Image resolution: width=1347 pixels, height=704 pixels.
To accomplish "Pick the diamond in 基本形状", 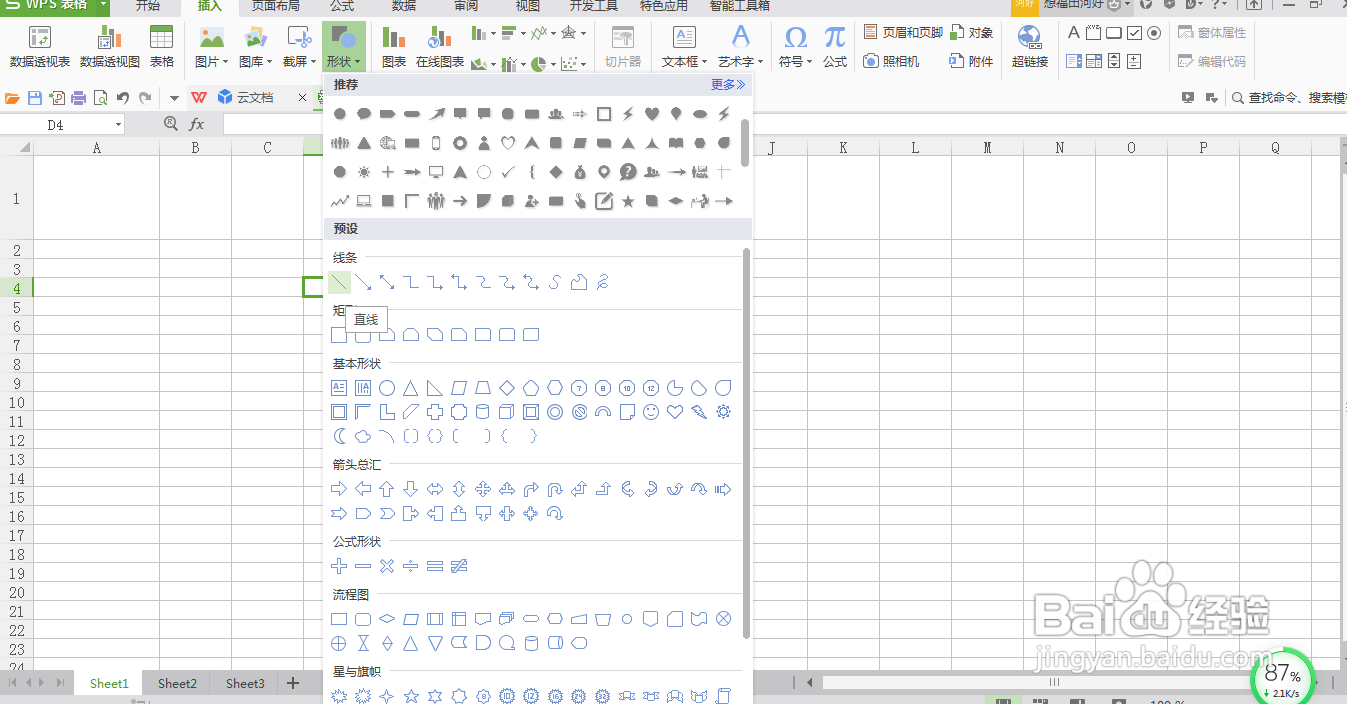I will (x=507, y=388).
